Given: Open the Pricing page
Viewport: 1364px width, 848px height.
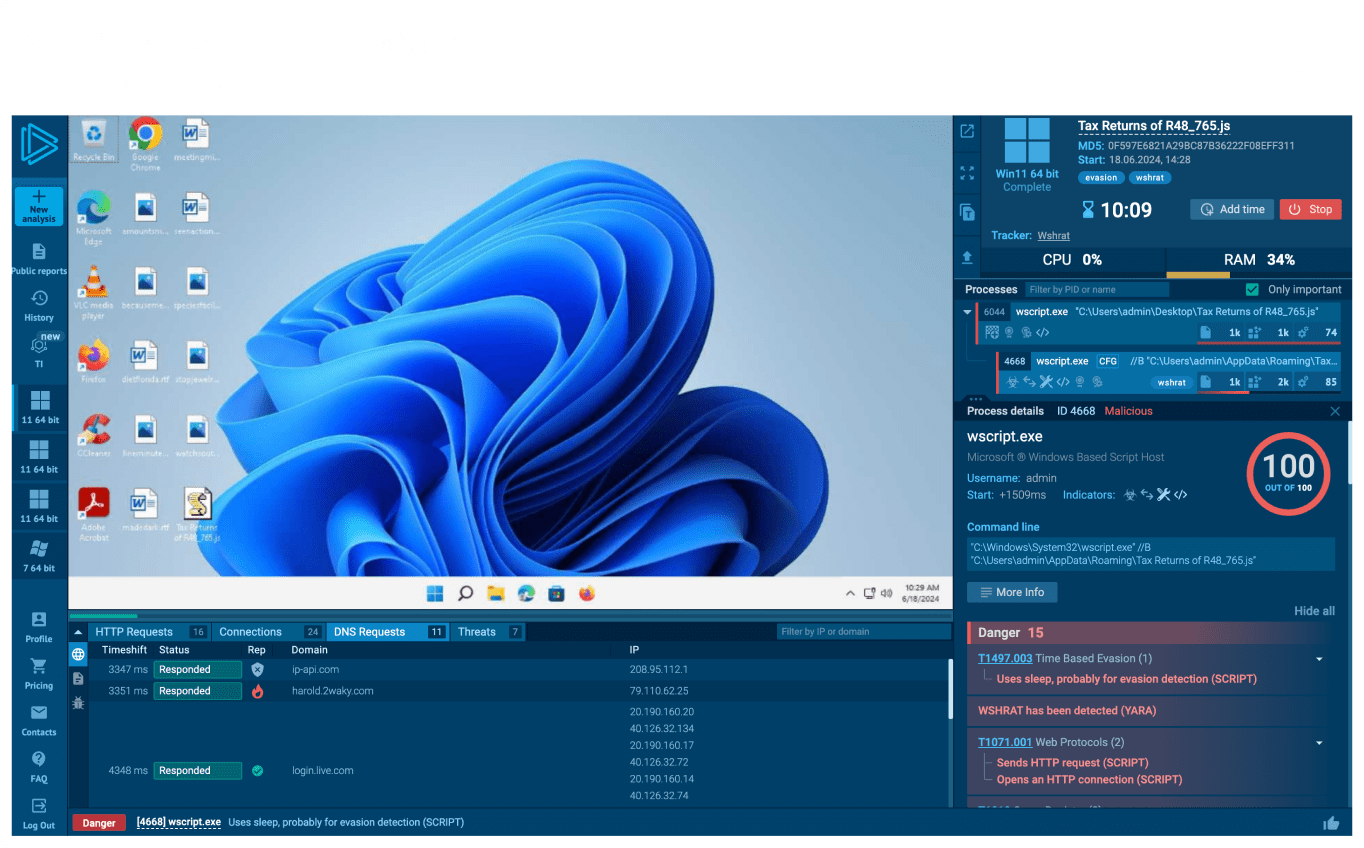Looking at the screenshot, I should point(39,674).
